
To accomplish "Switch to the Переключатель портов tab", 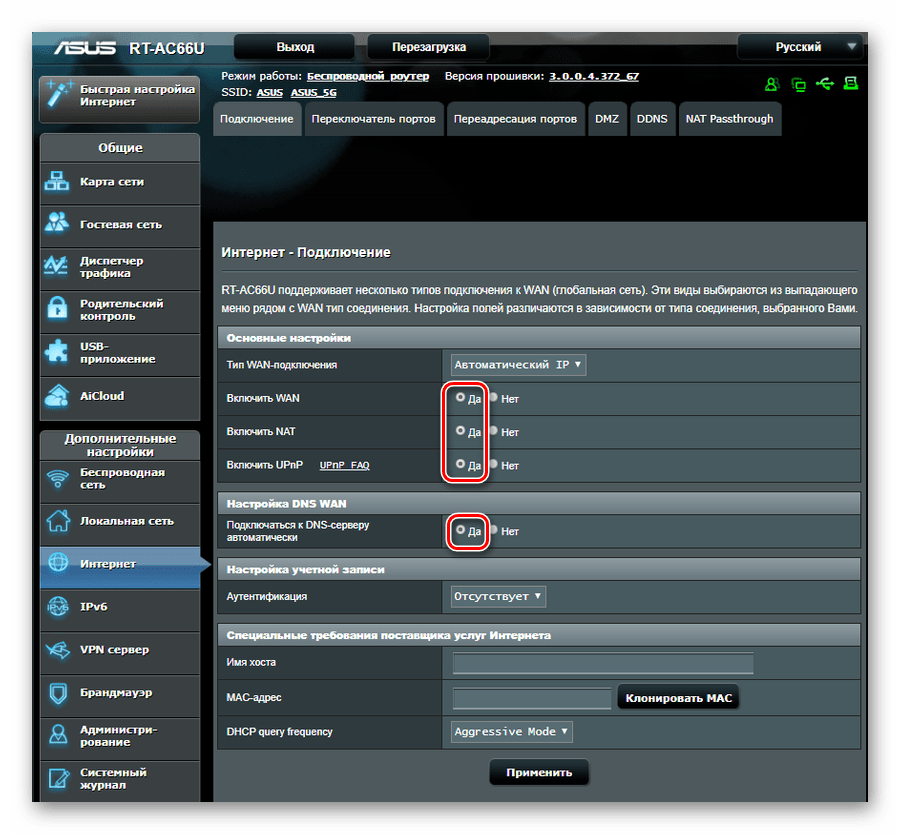I will 374,119.
